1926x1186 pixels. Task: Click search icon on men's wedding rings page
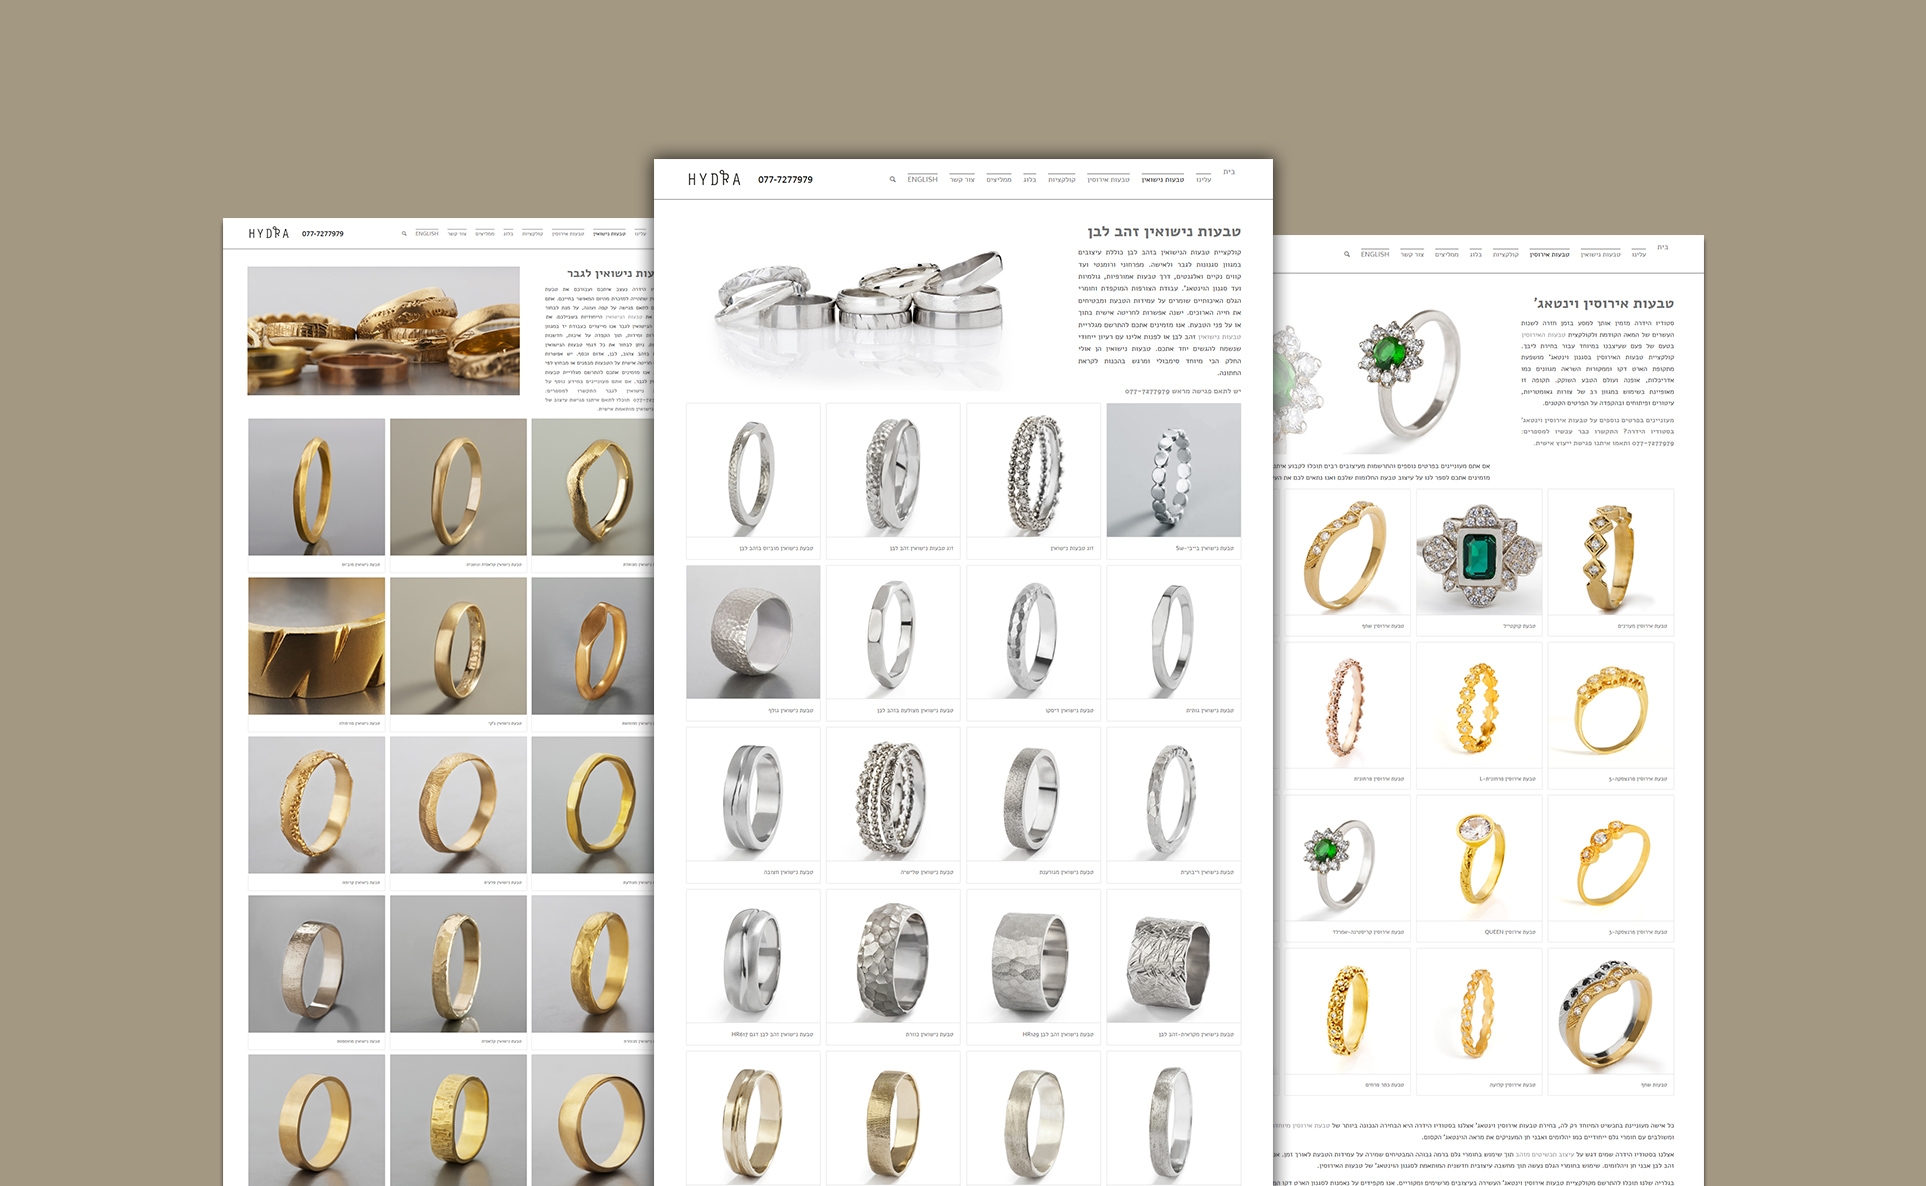pos(404,234)
